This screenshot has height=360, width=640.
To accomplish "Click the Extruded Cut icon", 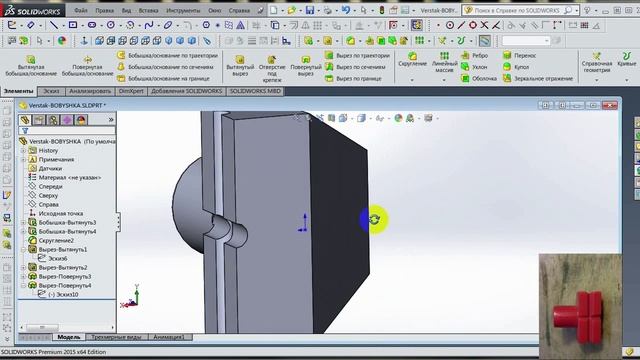I will [240, 60].
